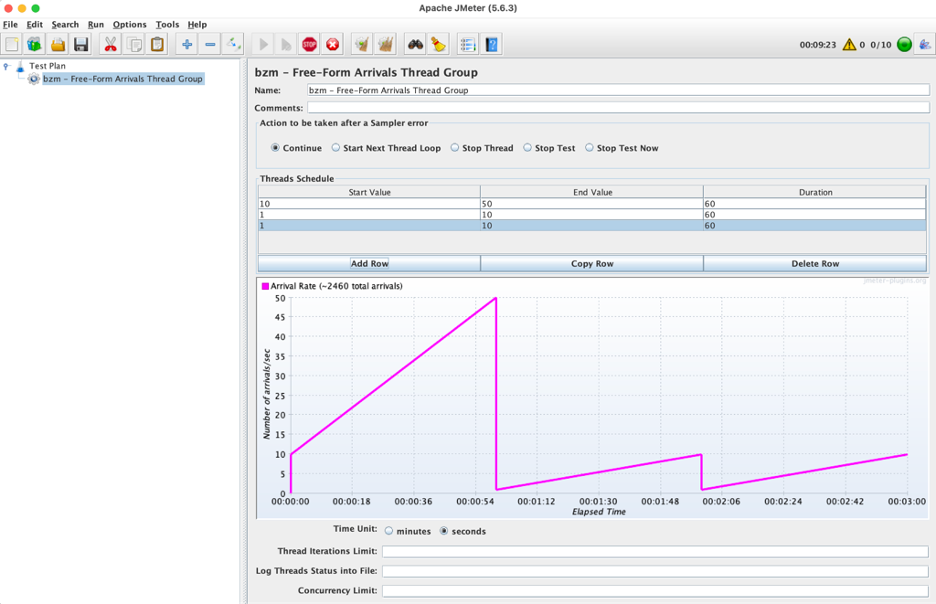Expand all nodes with plus icon

click(187, 44)
